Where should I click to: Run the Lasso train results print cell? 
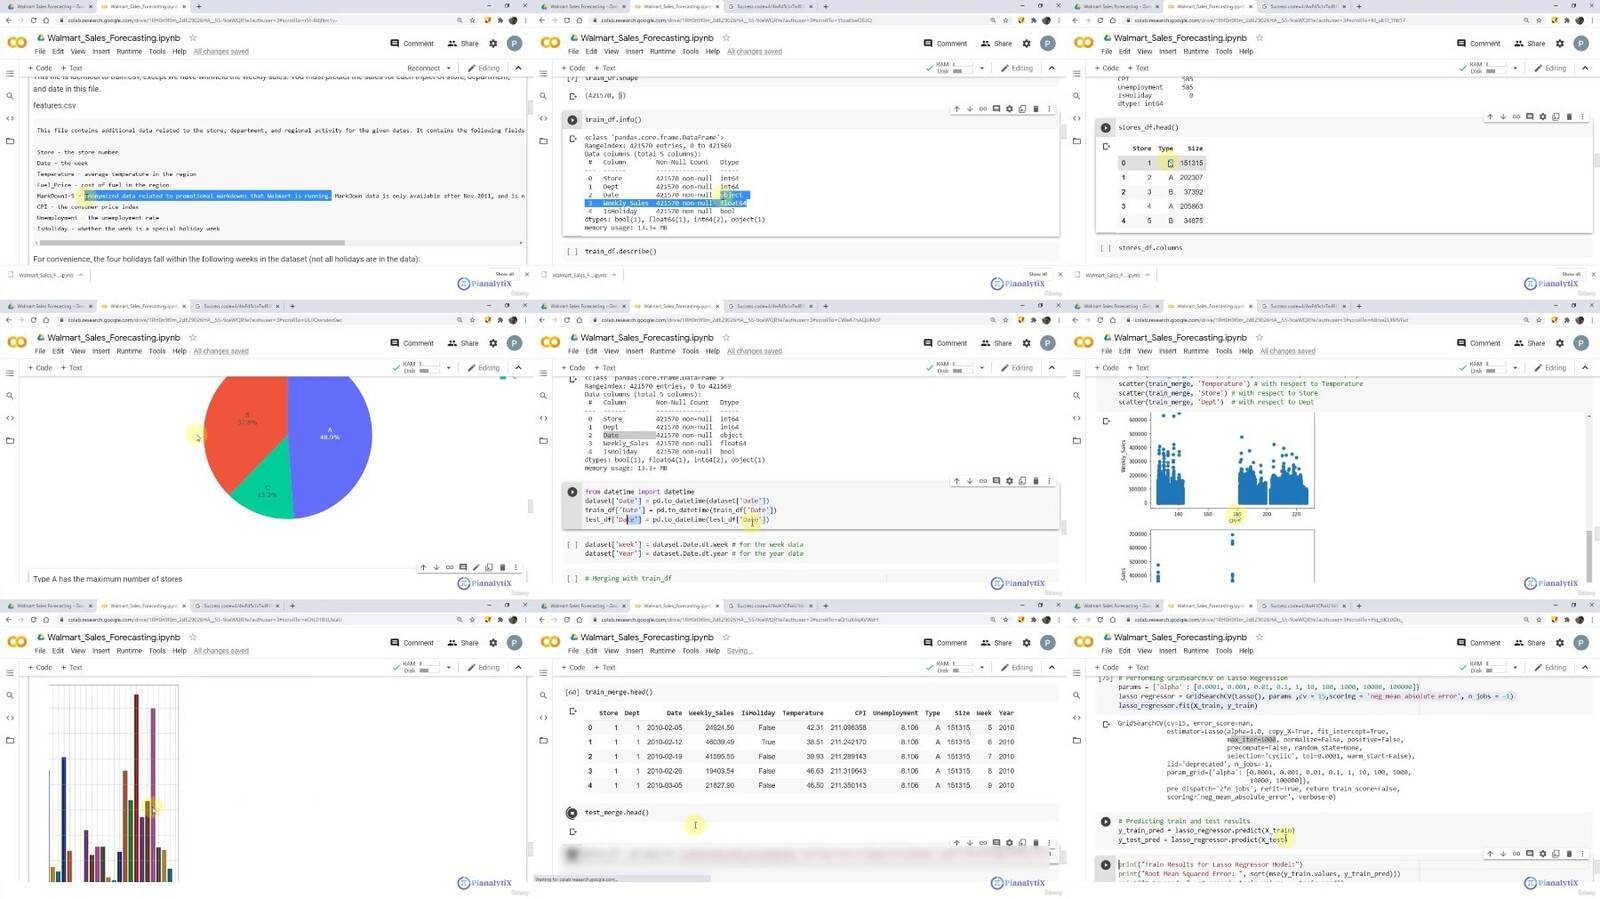(1105, 865)
